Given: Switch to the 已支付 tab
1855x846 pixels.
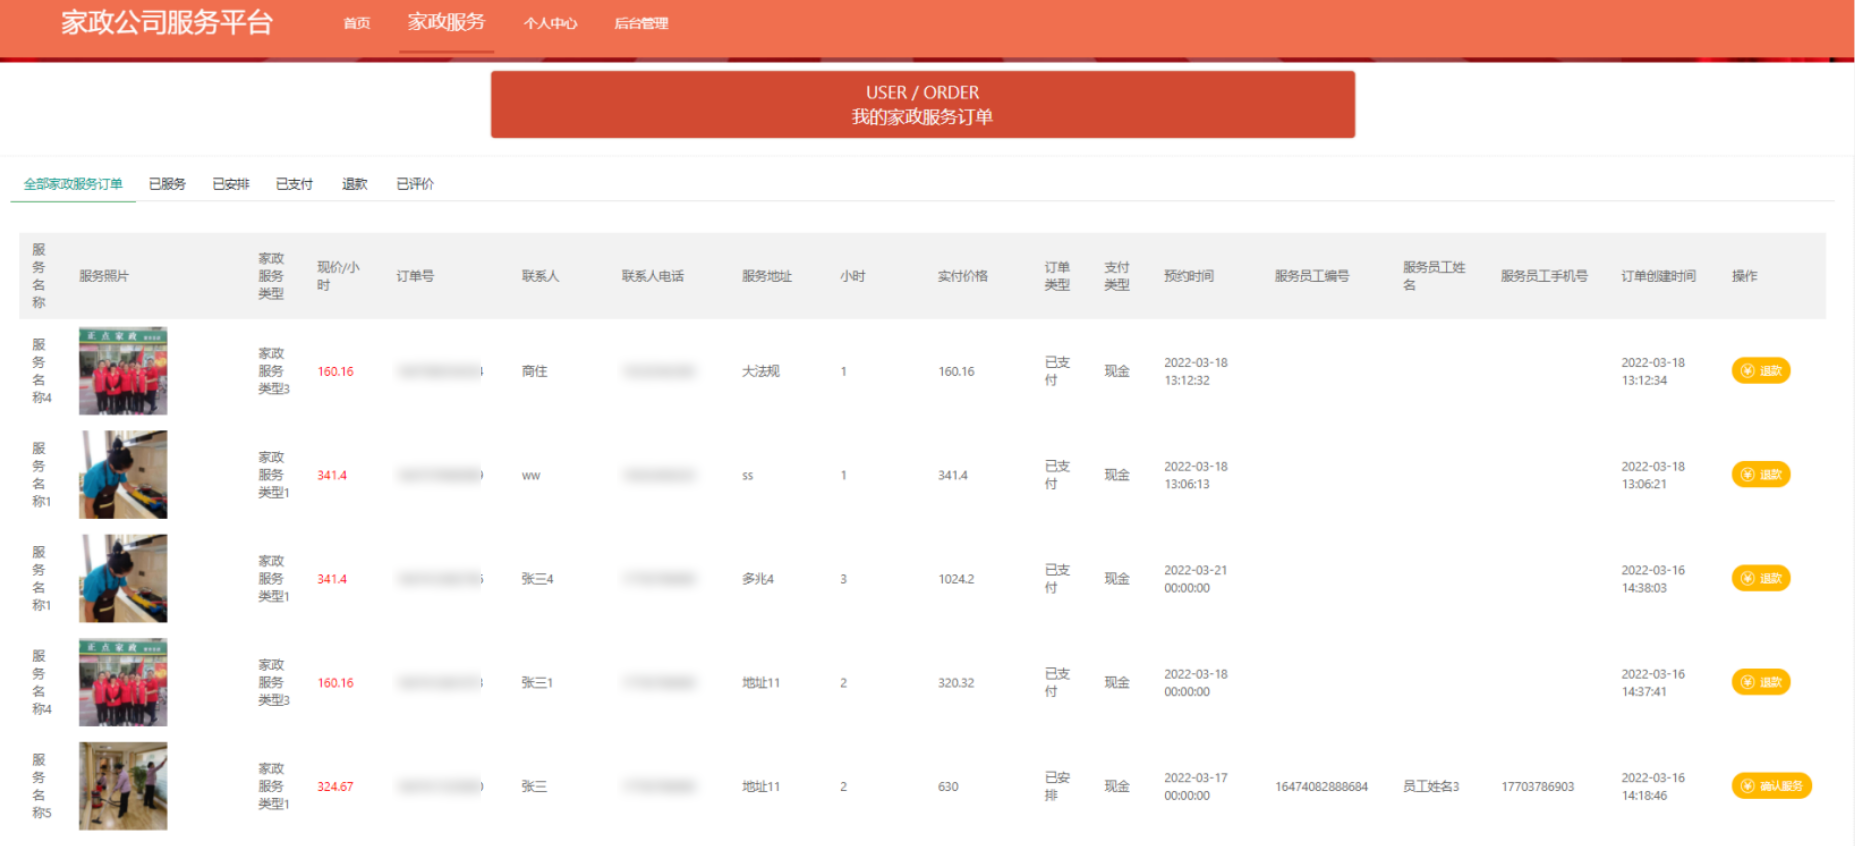Looking at the screenshot, I should pyautogui.click(x=294, y=184).
